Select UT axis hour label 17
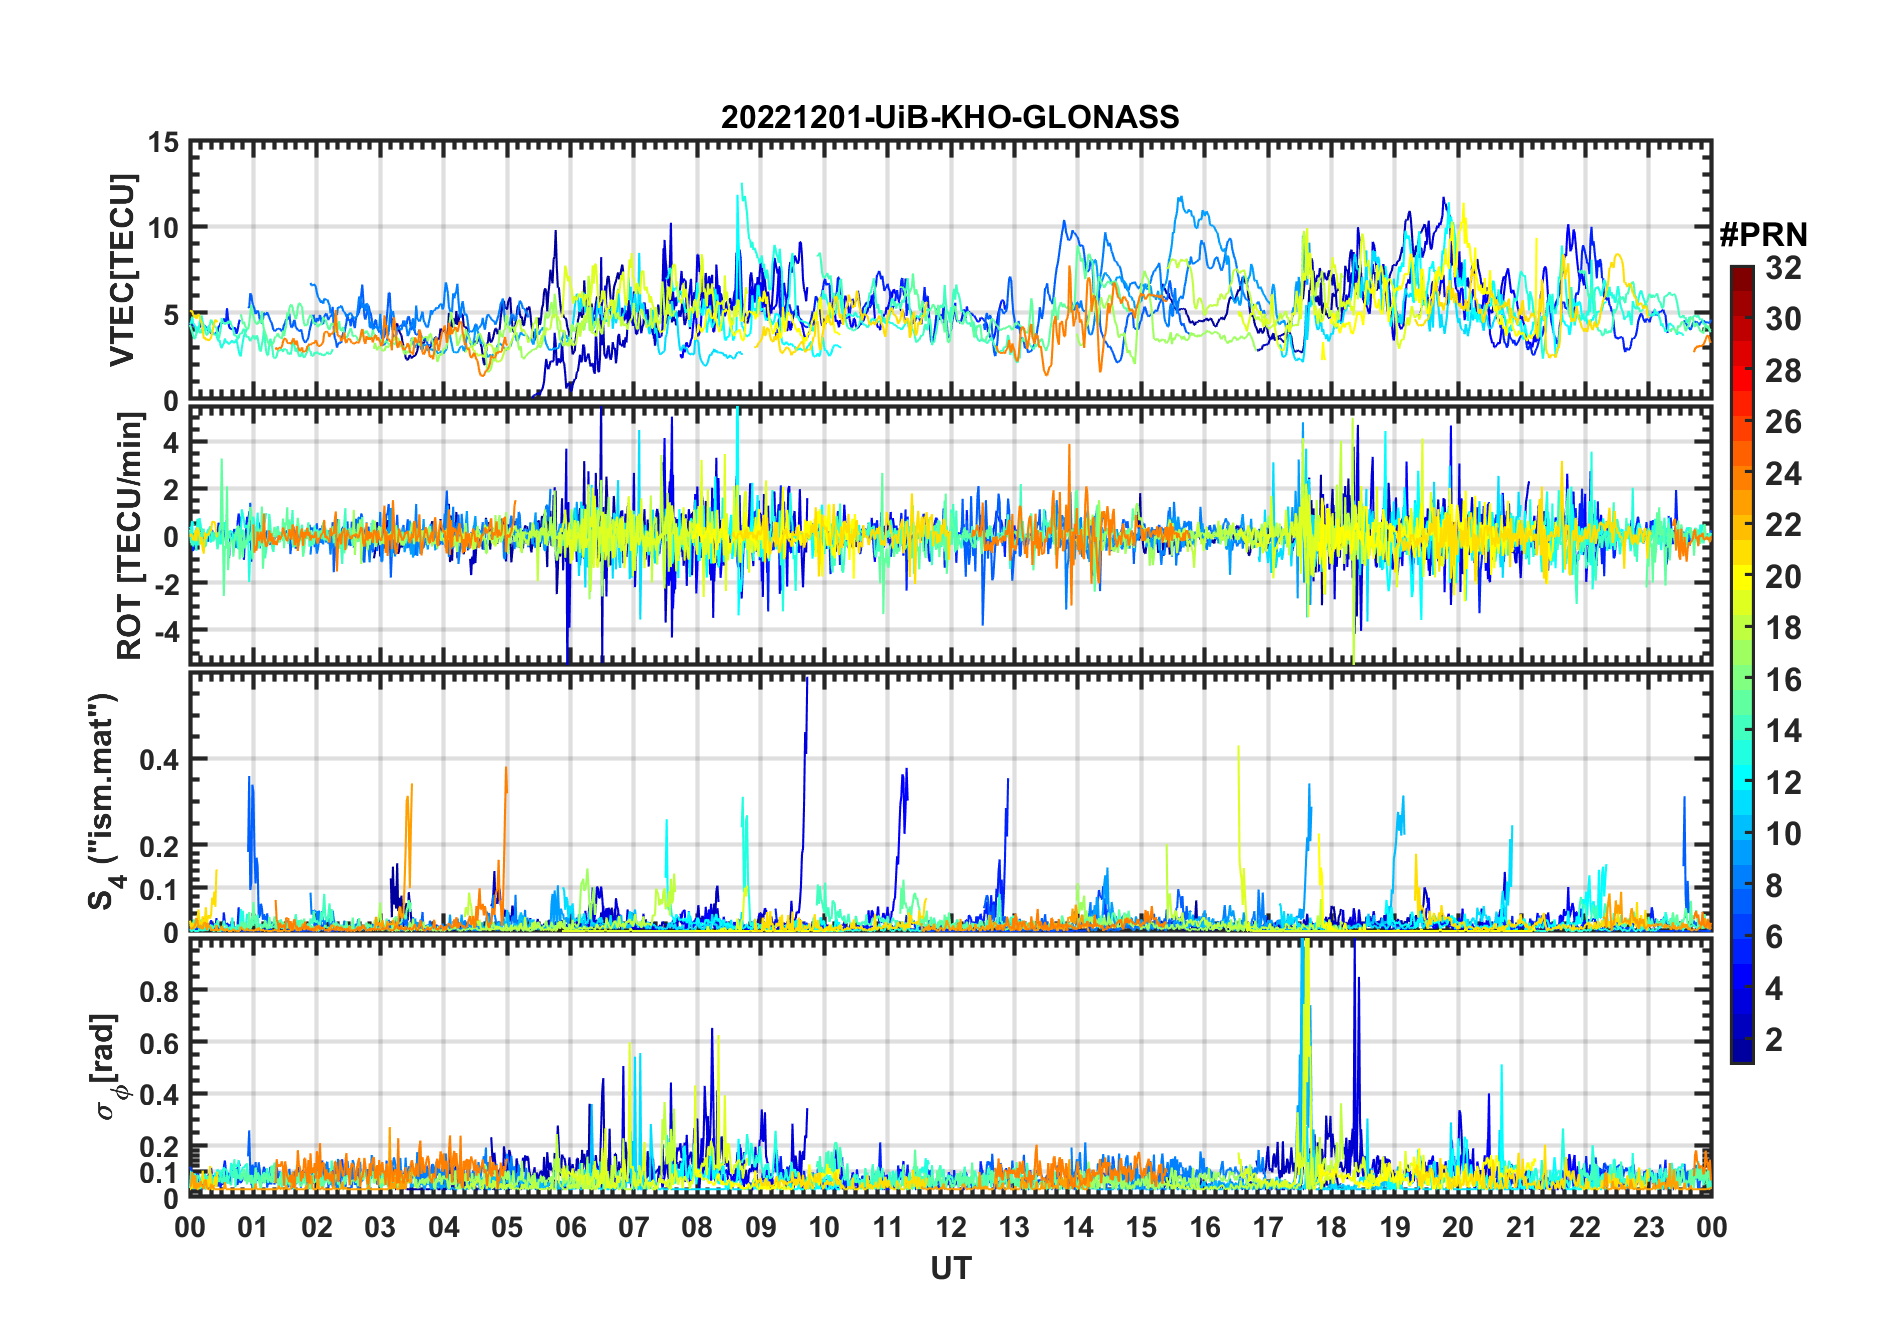The height and width of the screenshot is (1330, 1902). pyautogui.click(x=1268, y=1227)
